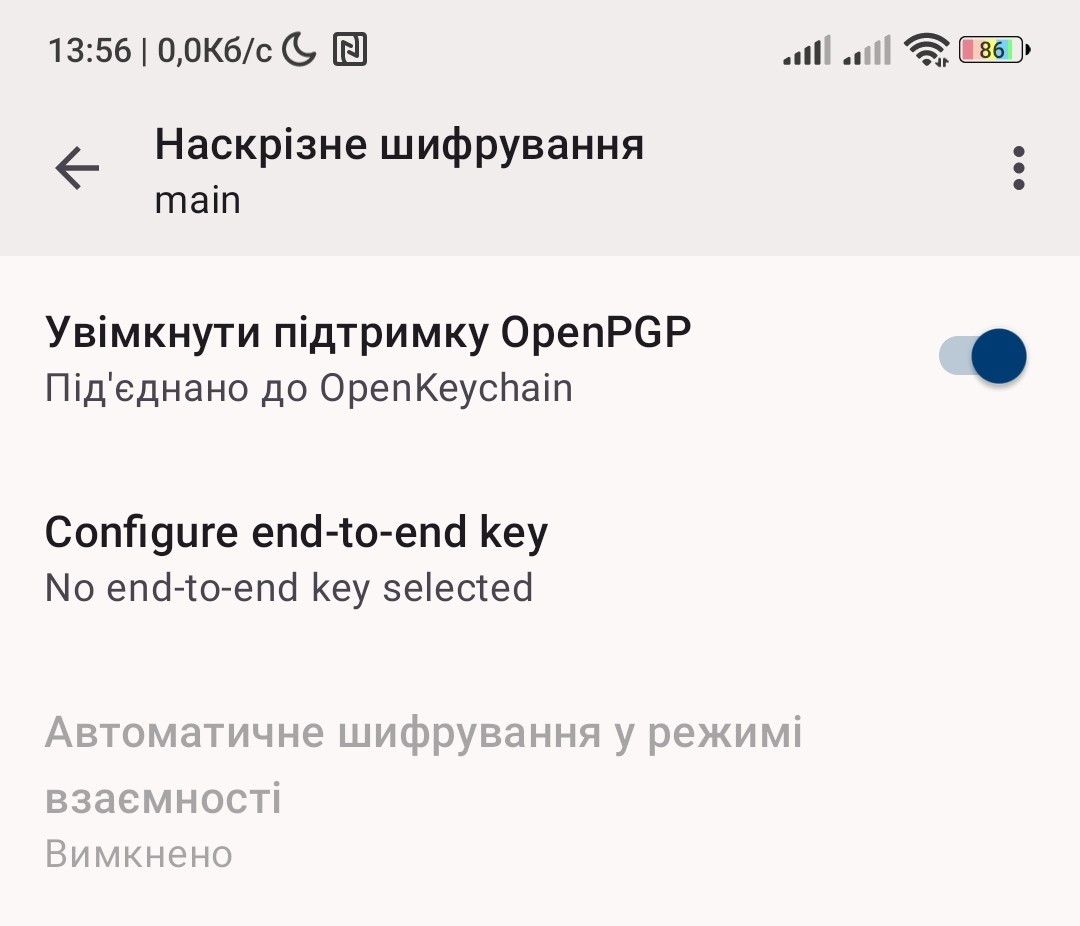Tap 'Увімкнути підтримку OpenPGP' label
The width and height of the screenshot is (1080, 926).
tap(368, 333)
